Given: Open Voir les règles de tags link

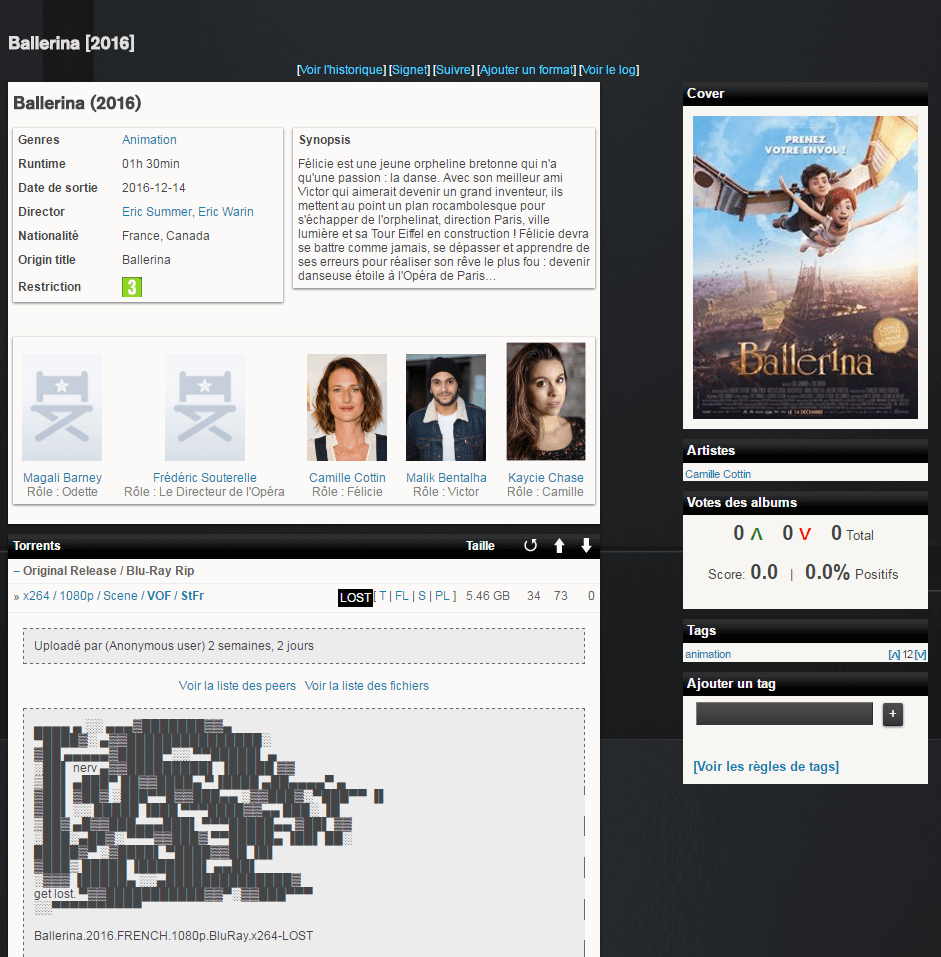Looking at the screenshot, I should (766, 767).
